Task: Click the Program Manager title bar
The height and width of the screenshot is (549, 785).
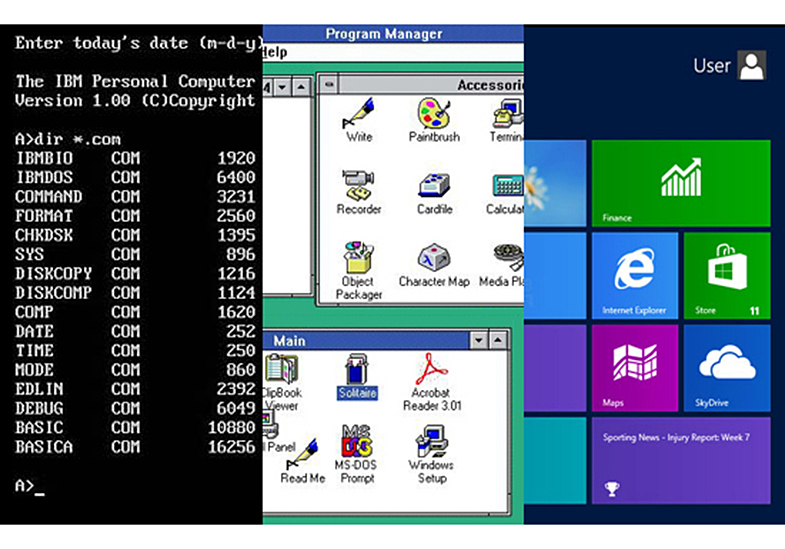Action: pyautogui.click(x=394, y=34)
